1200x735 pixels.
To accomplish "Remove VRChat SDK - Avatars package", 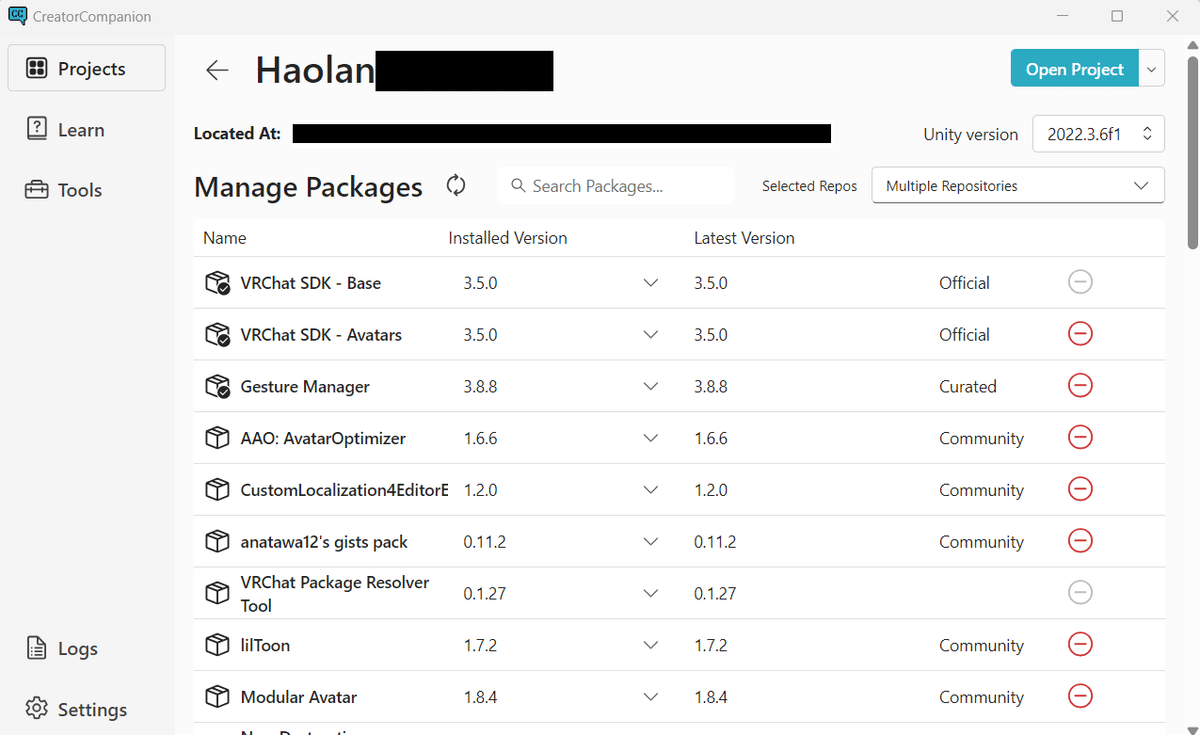I will pos(1080,334).
